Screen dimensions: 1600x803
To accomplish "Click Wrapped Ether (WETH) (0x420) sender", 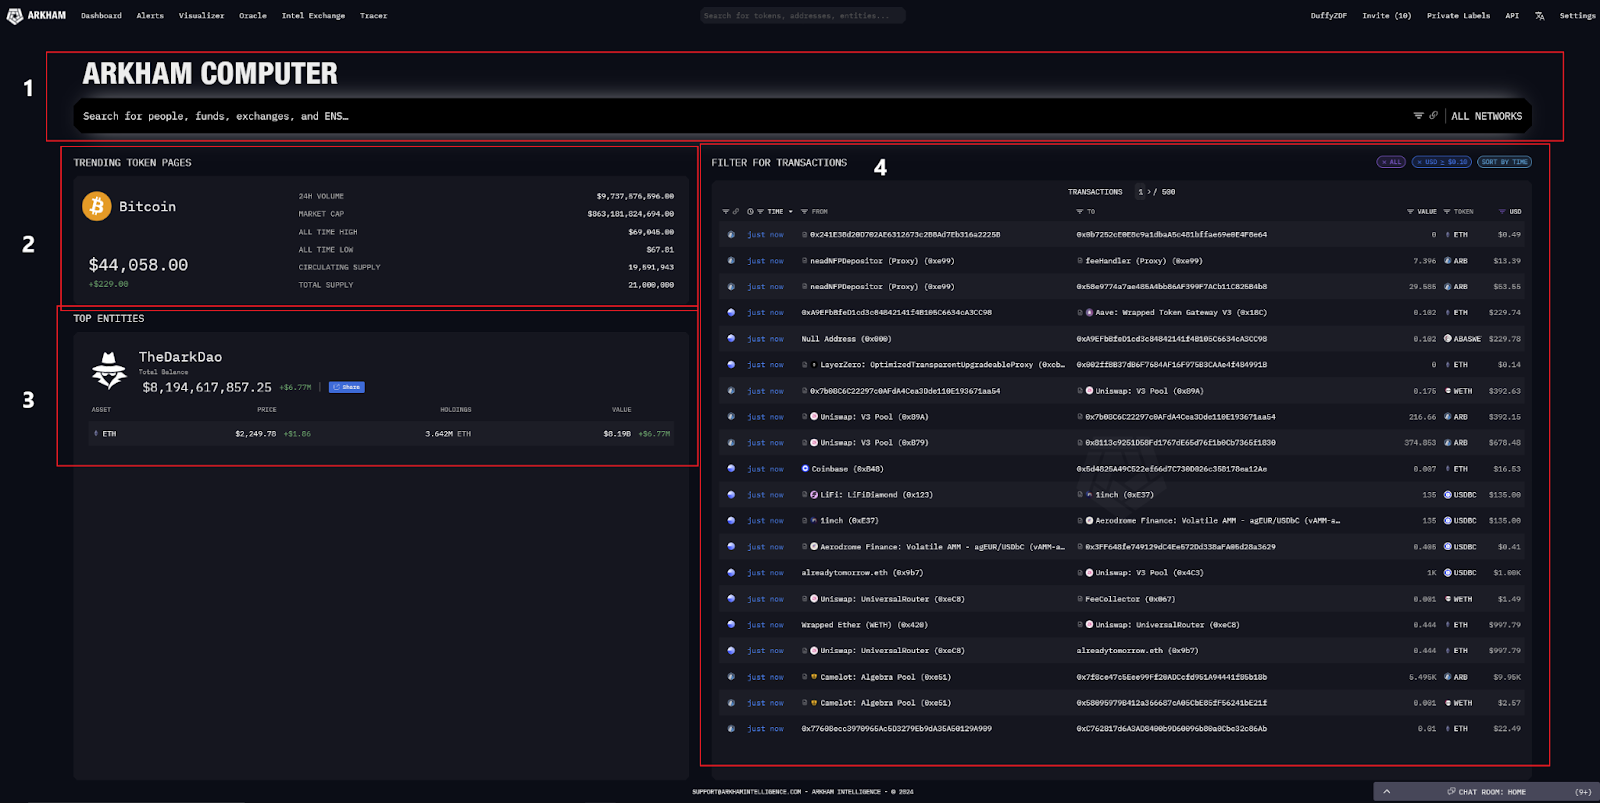I will [864, 625].
